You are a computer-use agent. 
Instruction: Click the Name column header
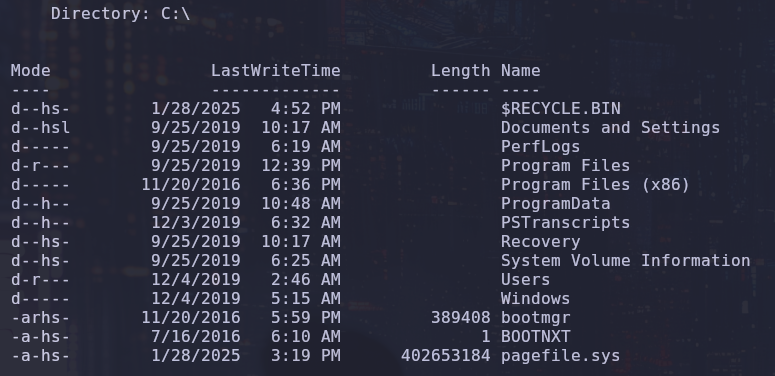[520, 71]
